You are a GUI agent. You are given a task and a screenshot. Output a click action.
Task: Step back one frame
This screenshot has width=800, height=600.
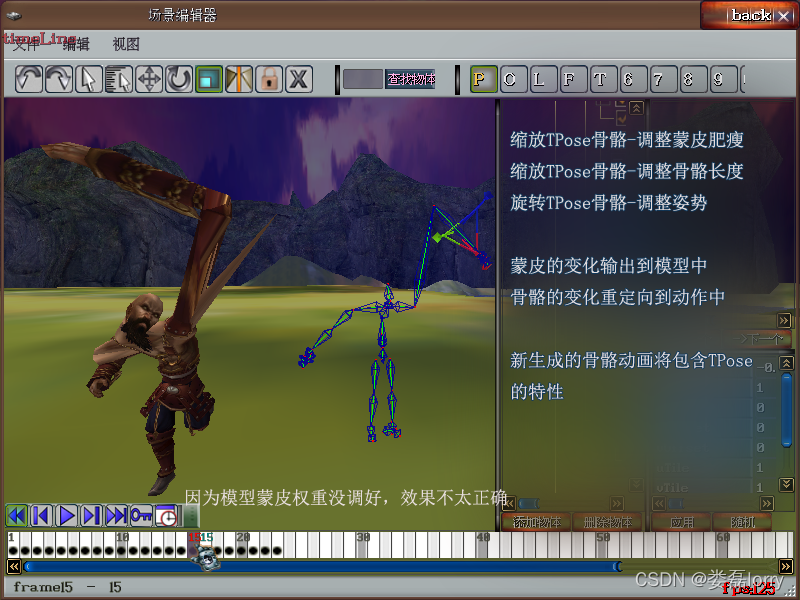[x=41, y=516]
